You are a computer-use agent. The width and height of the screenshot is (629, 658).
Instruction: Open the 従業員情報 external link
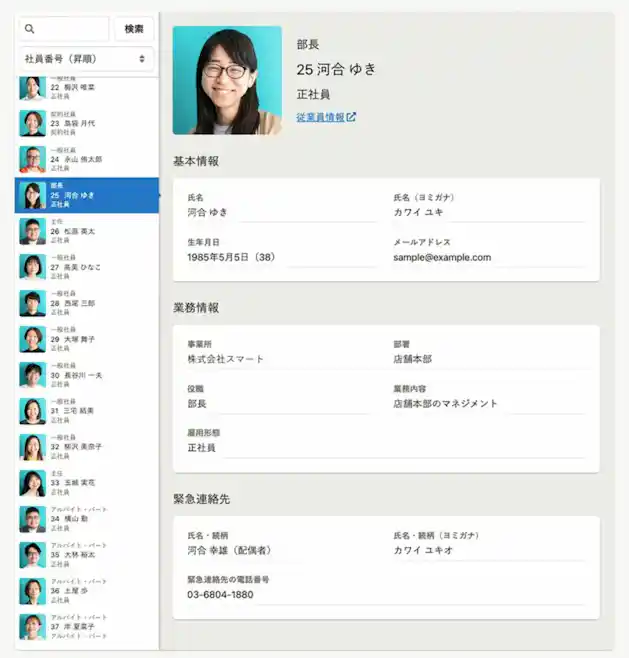click(326, 117)
